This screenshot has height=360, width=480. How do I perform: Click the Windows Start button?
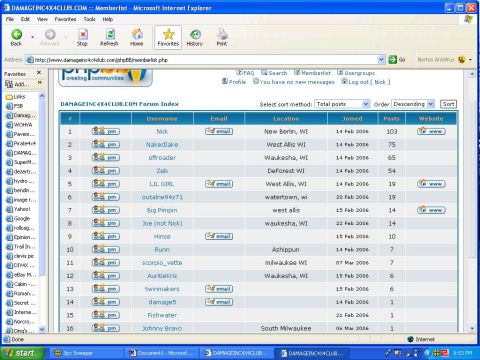22,353
